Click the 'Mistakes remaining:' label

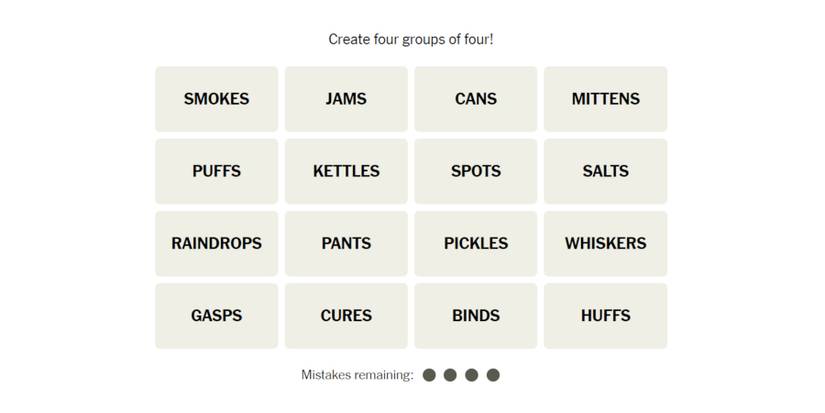[357, 375]
